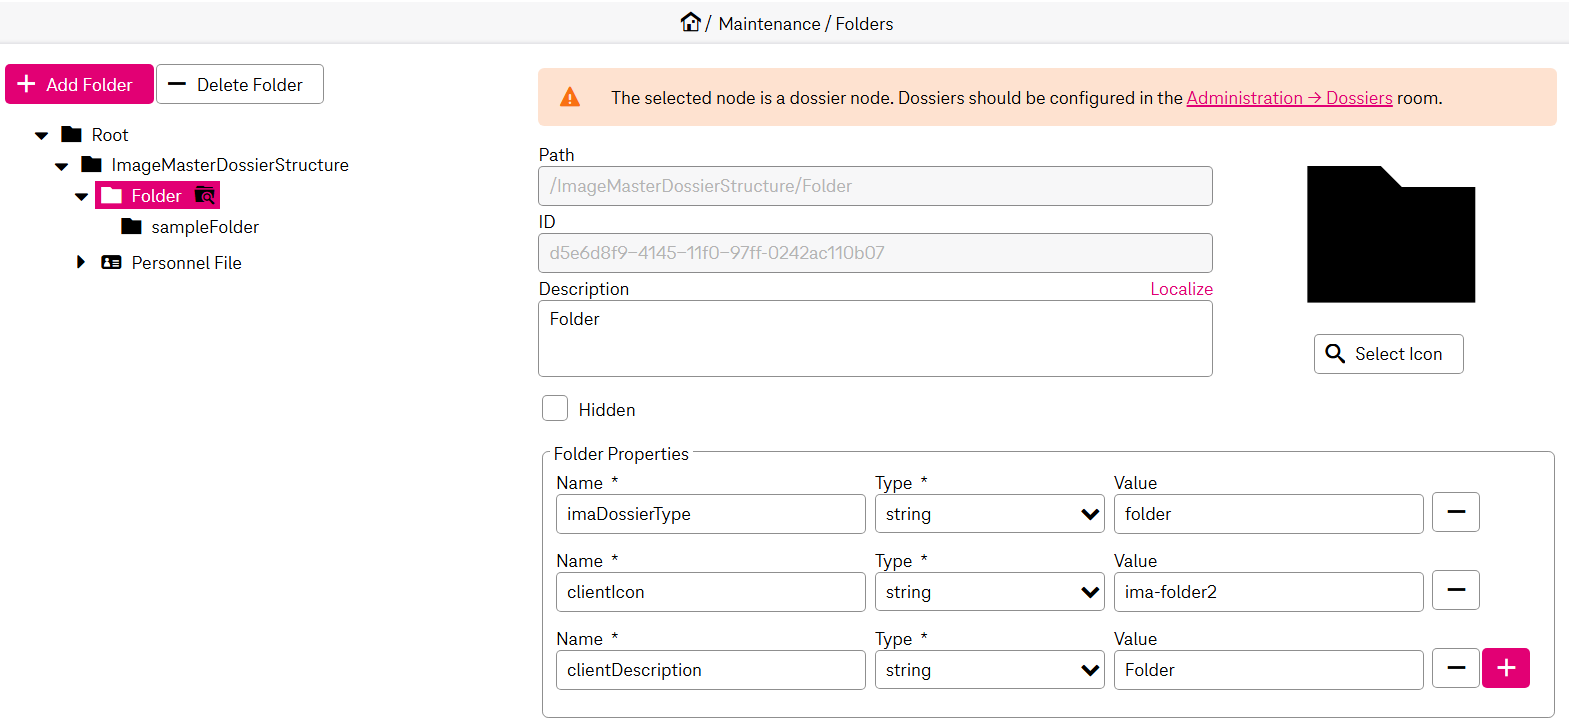The height and width of the screenshot is (725, 1569).
Task: Click the Add Folder button
Action: click(x=79, y=85)
